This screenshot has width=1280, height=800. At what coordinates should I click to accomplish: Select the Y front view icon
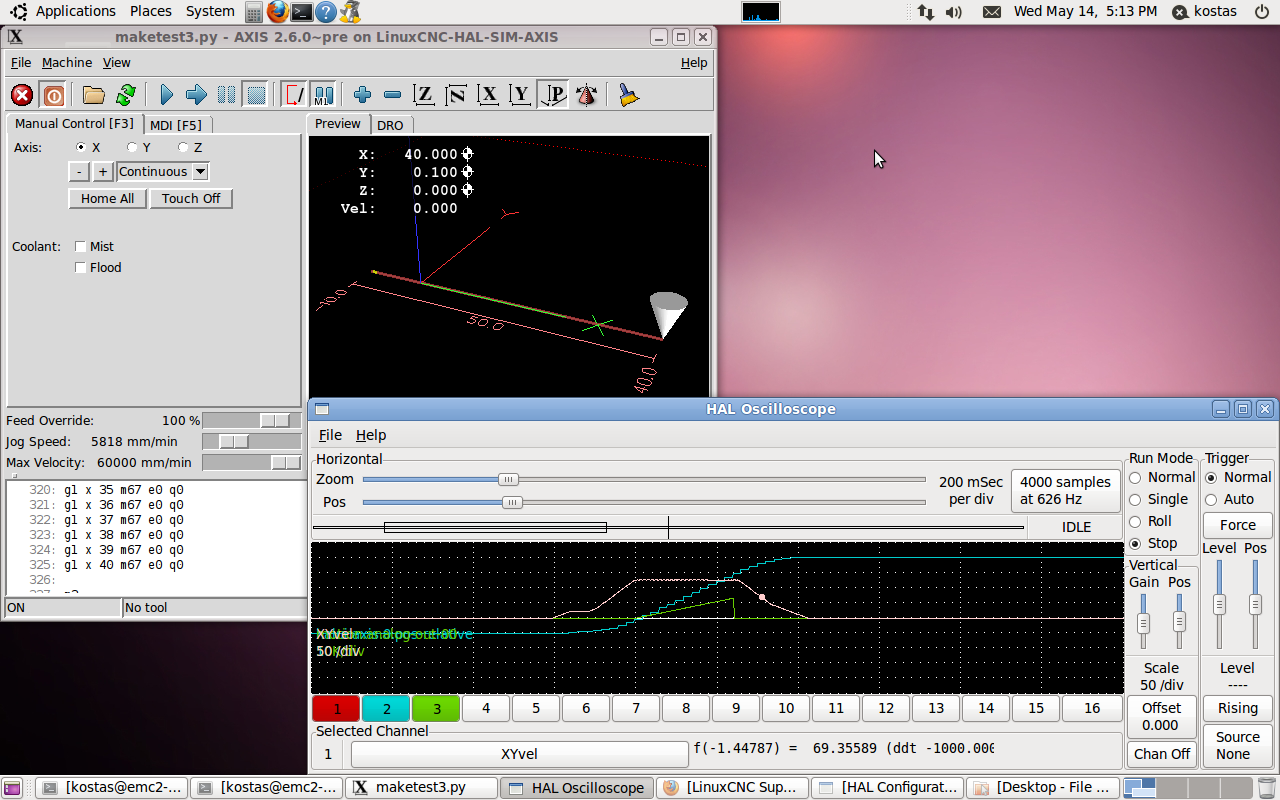pos(520,95)
